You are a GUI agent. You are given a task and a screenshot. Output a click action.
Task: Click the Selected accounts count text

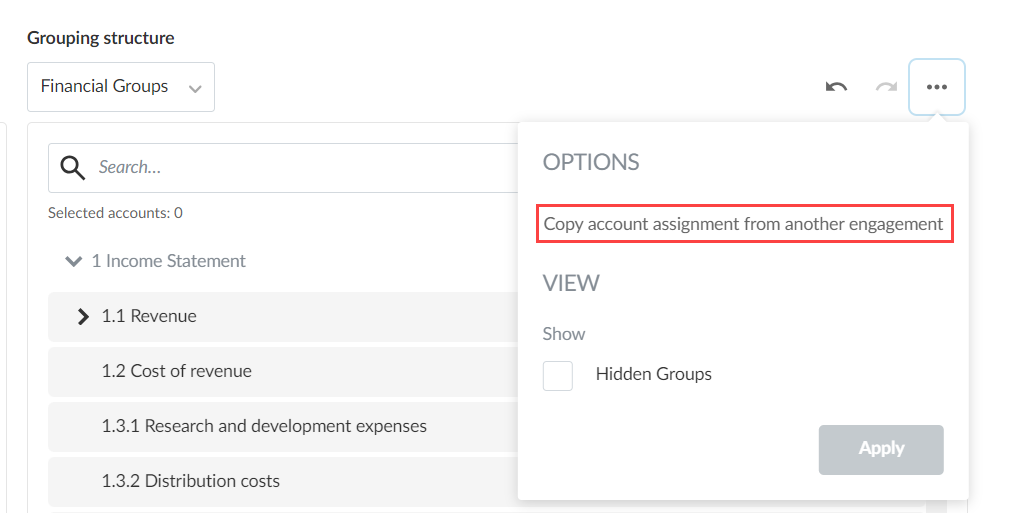[x=115, y=213]
